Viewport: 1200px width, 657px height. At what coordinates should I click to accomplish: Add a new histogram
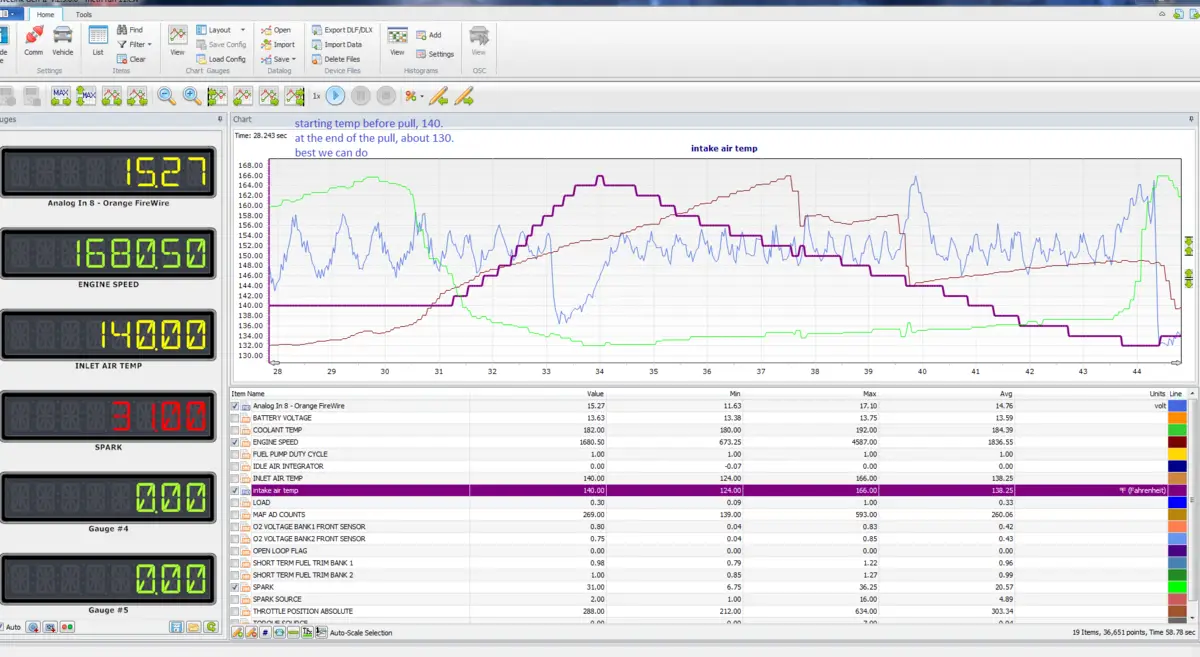click(429, 35)
